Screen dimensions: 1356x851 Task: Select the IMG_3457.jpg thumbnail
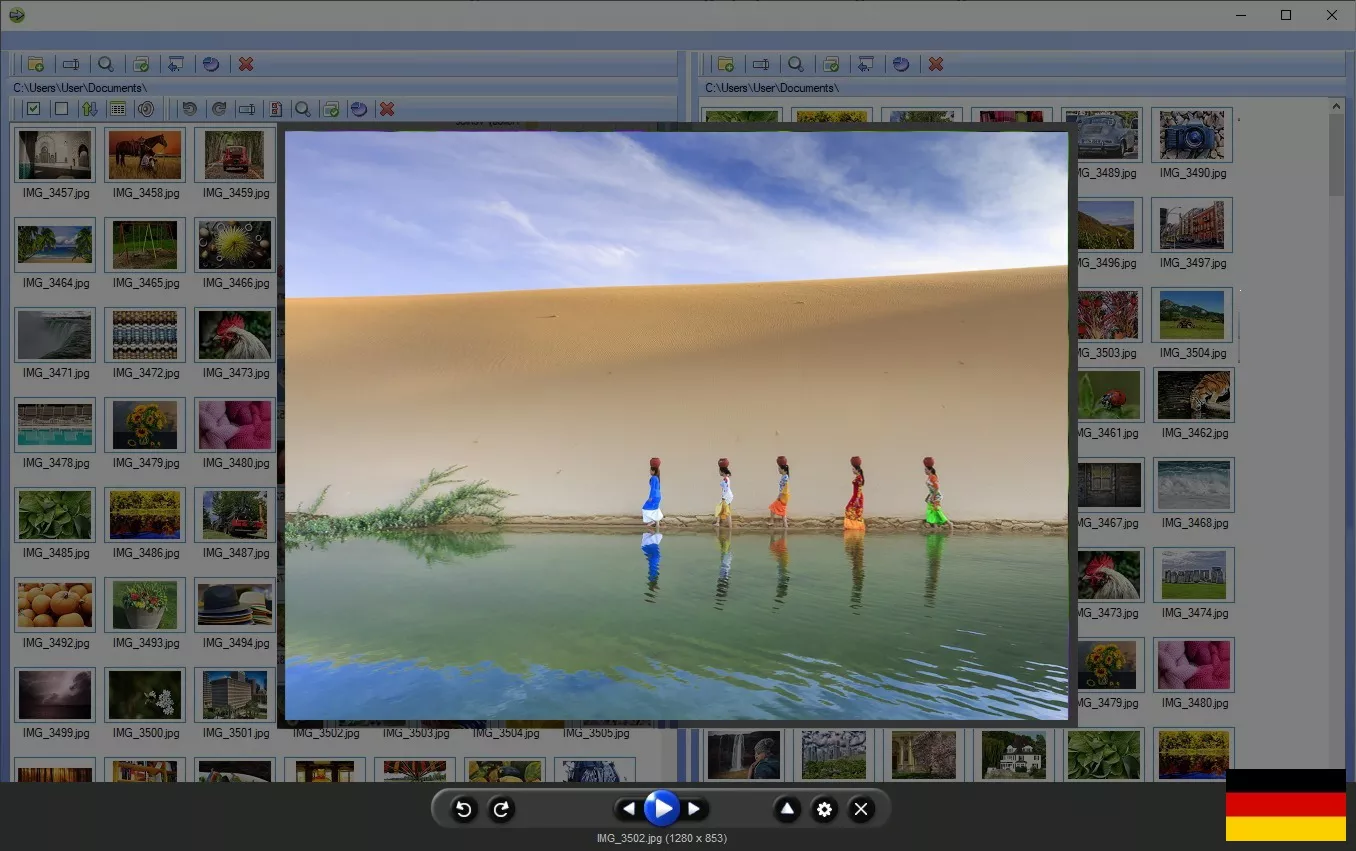55,155
